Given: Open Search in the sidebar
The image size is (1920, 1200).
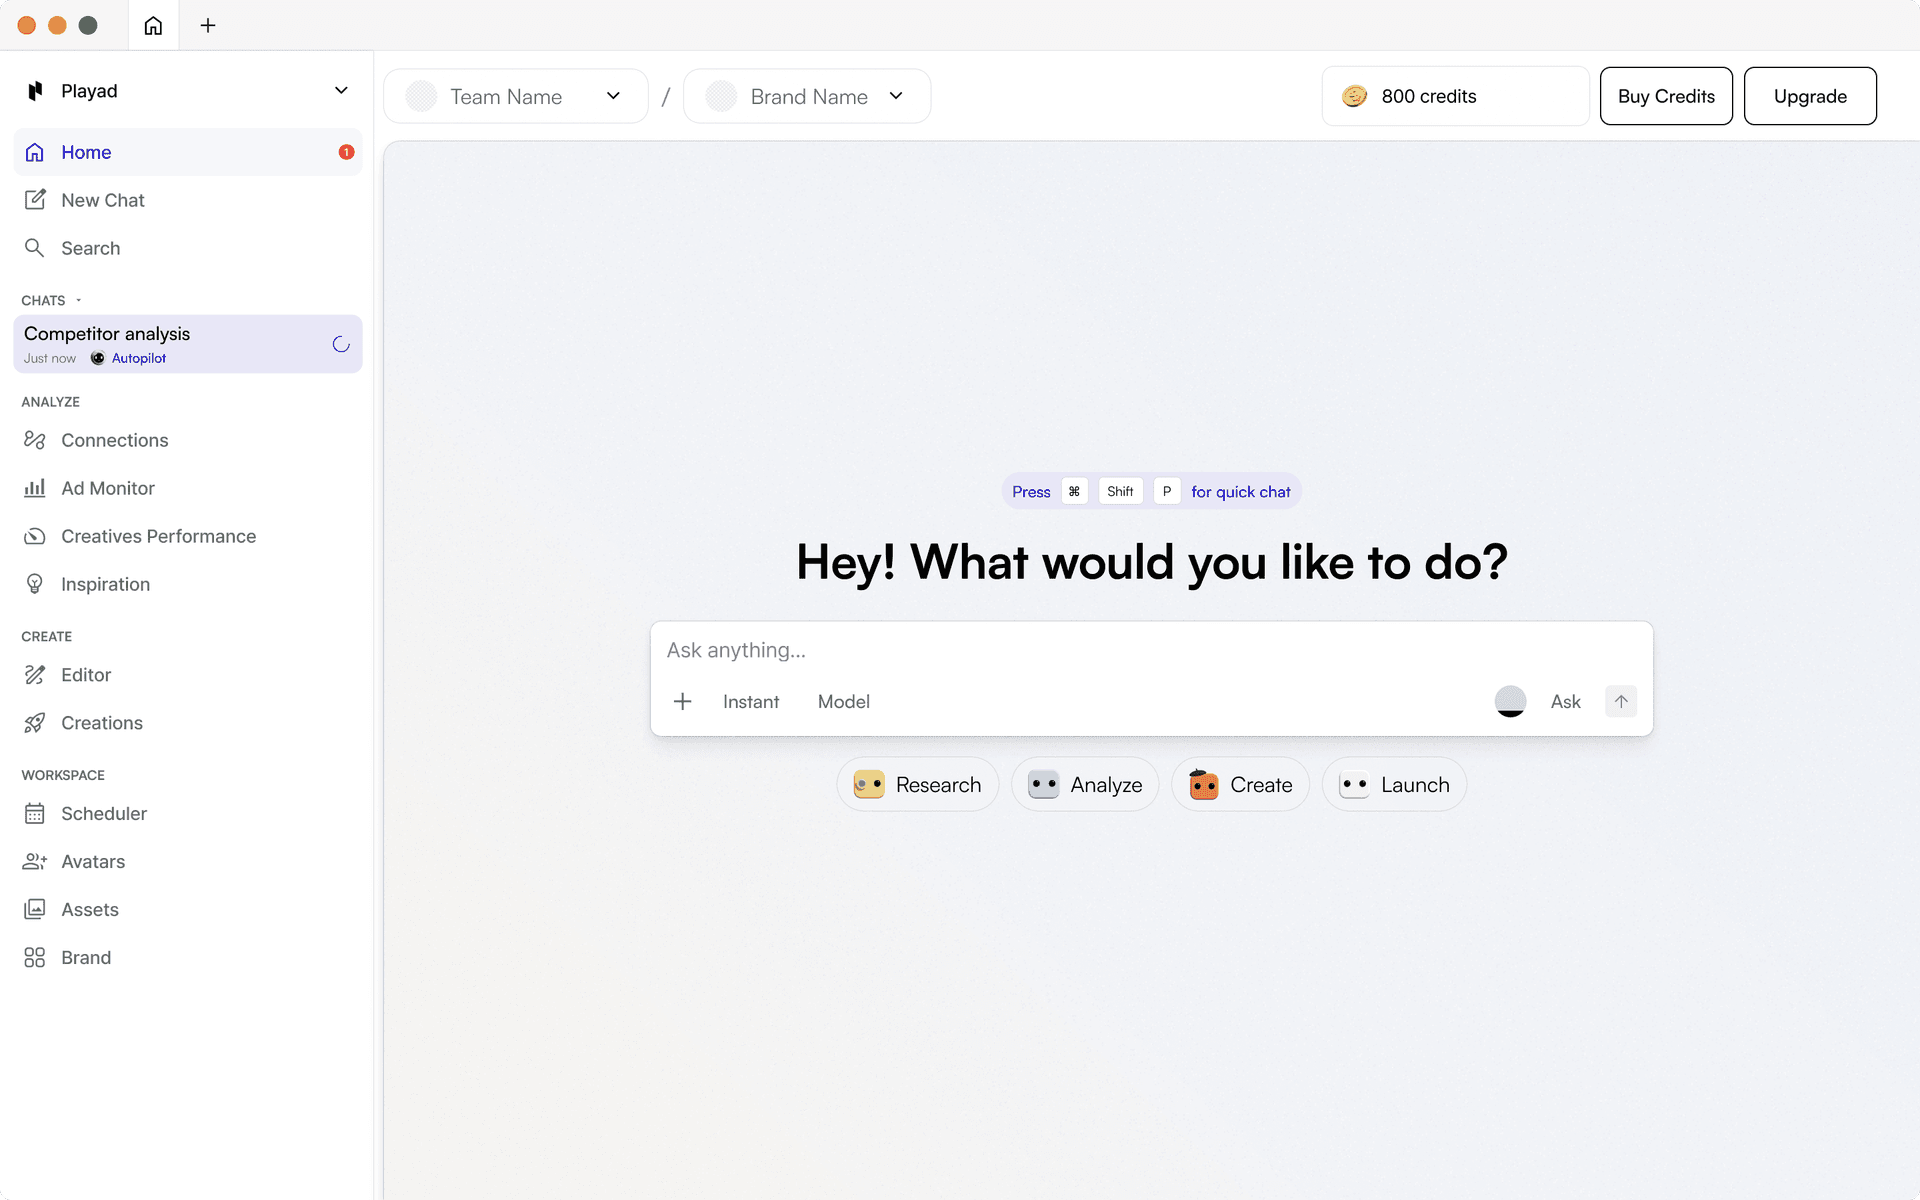Looking at the screenshot, I should pyautogui.click(x=188, y=248).
